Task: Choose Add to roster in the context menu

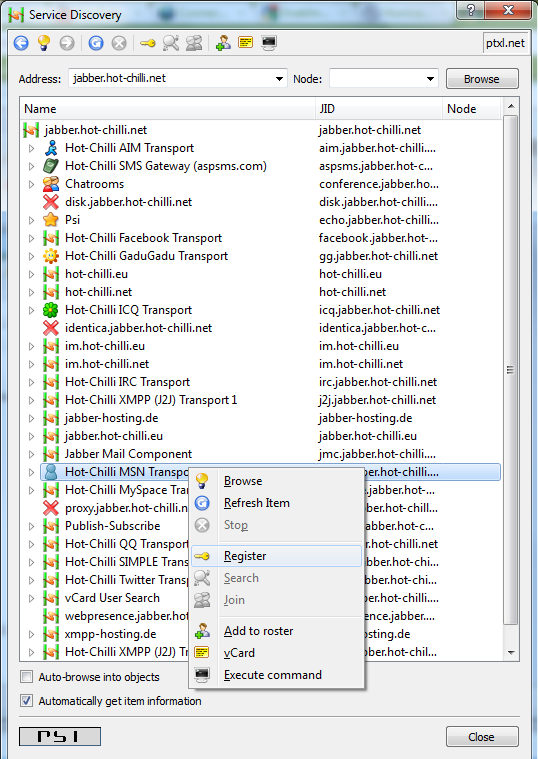Action: pyautogui.click(x=277, y=631)
